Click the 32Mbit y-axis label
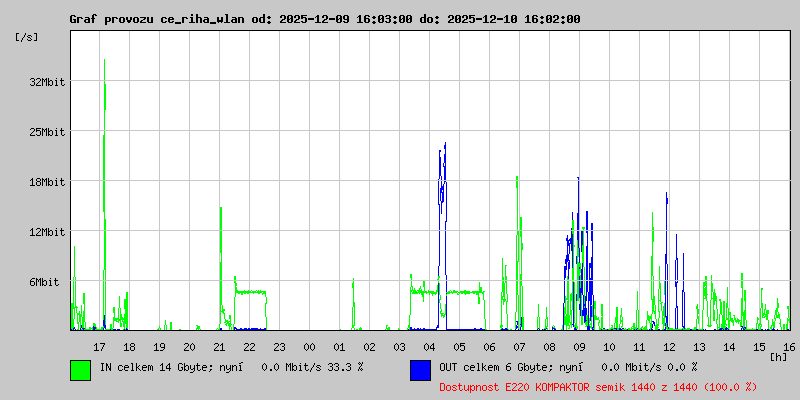 click(x=47, y=82)
